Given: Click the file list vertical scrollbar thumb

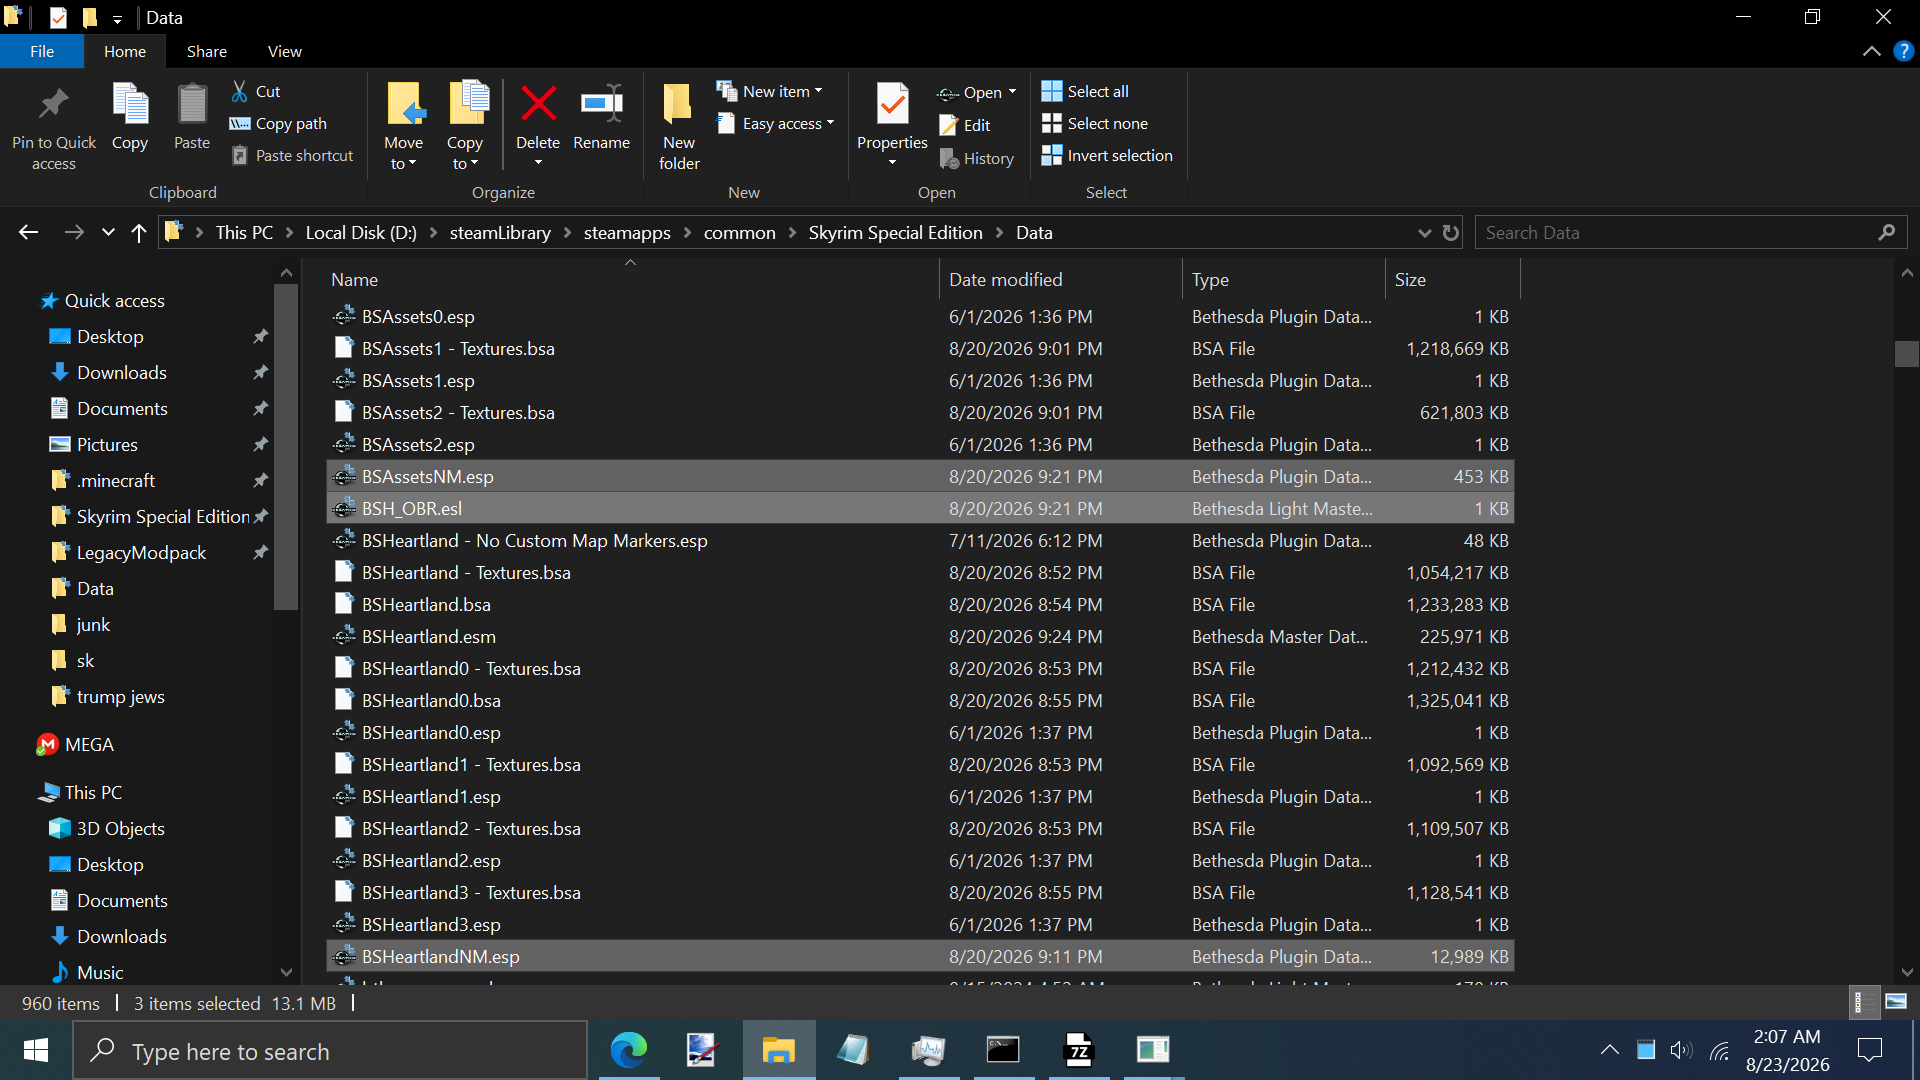Looking at the screenshot, I should click(x=1906, y=353).
